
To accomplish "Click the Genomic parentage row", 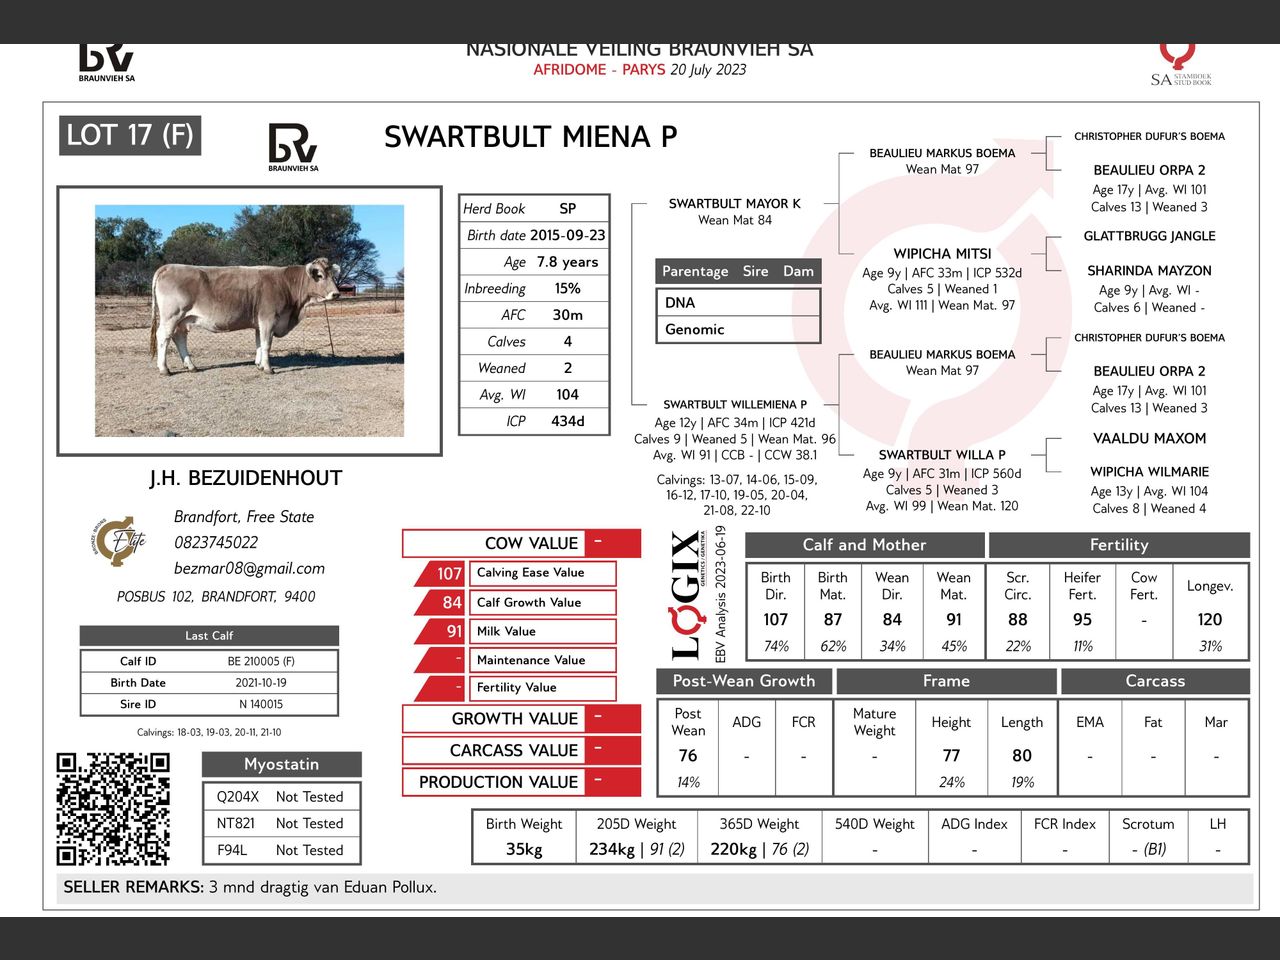I will click(738, 329).
